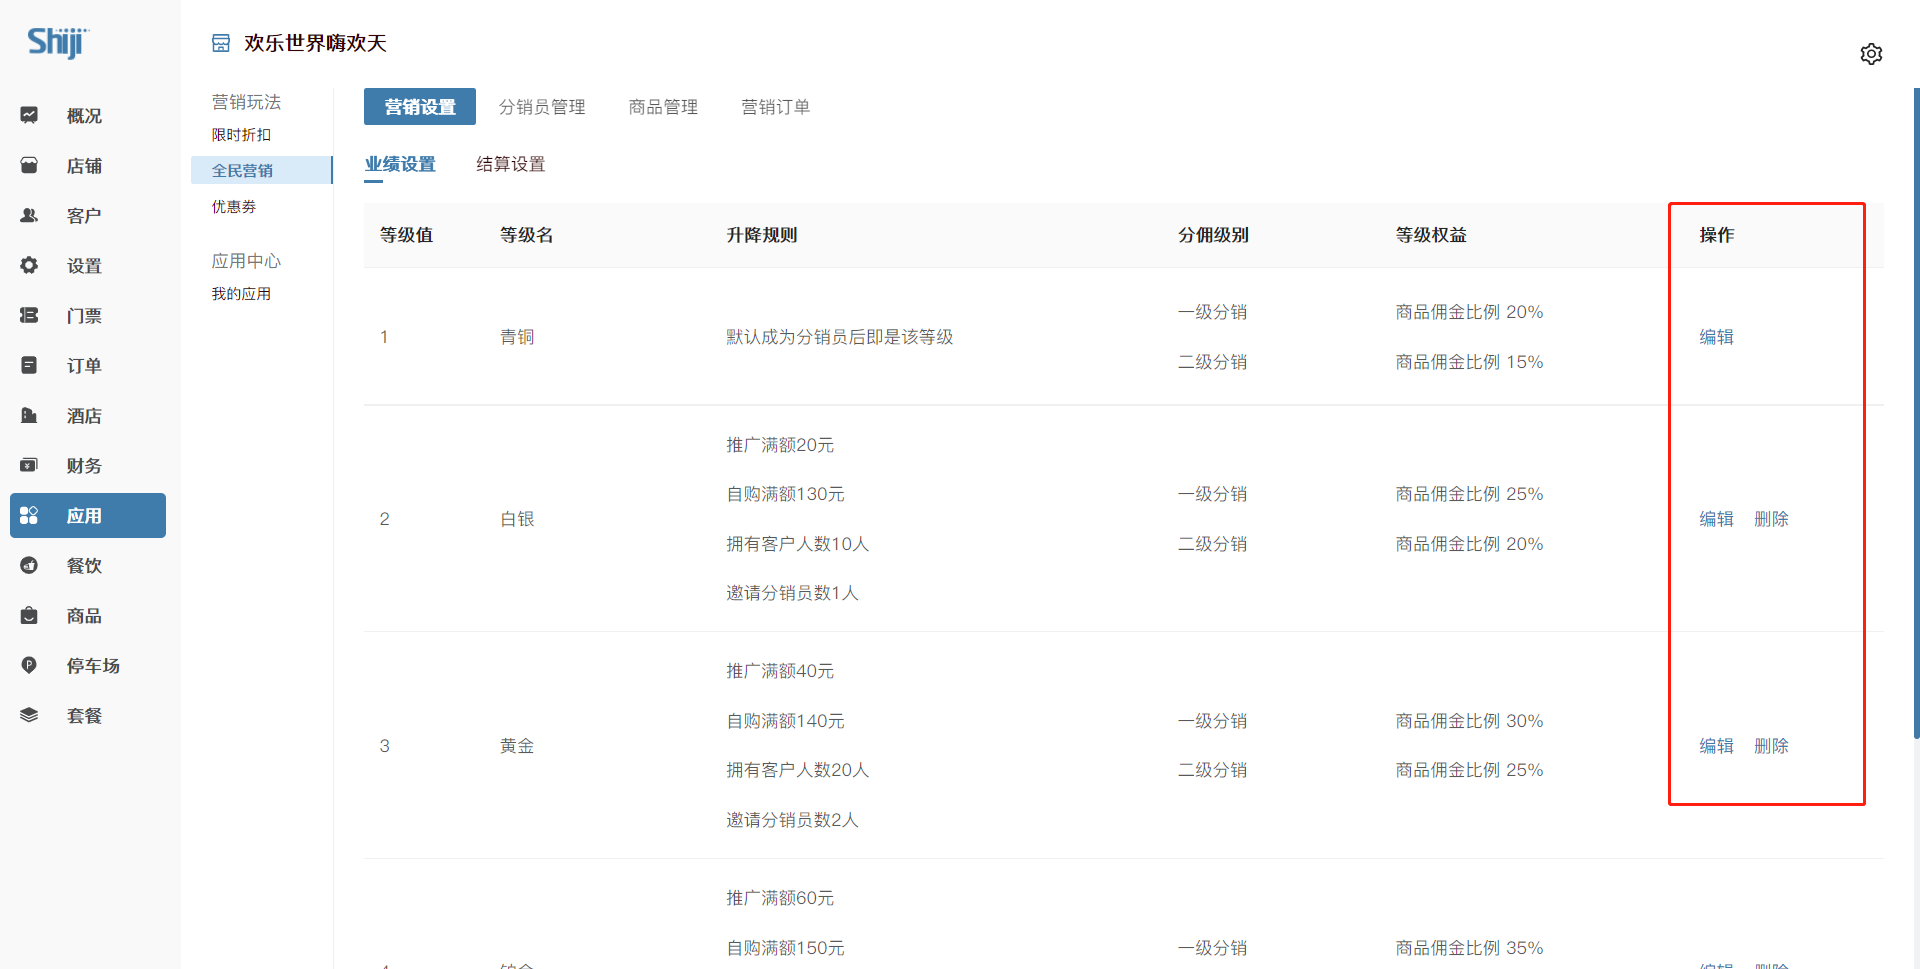Click the vertical page scrollbar
The height and width of the screenshot is (969, 1920).
click(x=1916, y=413)
